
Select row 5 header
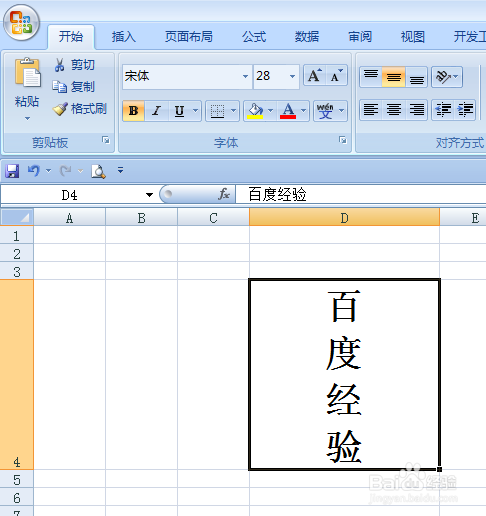click(17, 479)
